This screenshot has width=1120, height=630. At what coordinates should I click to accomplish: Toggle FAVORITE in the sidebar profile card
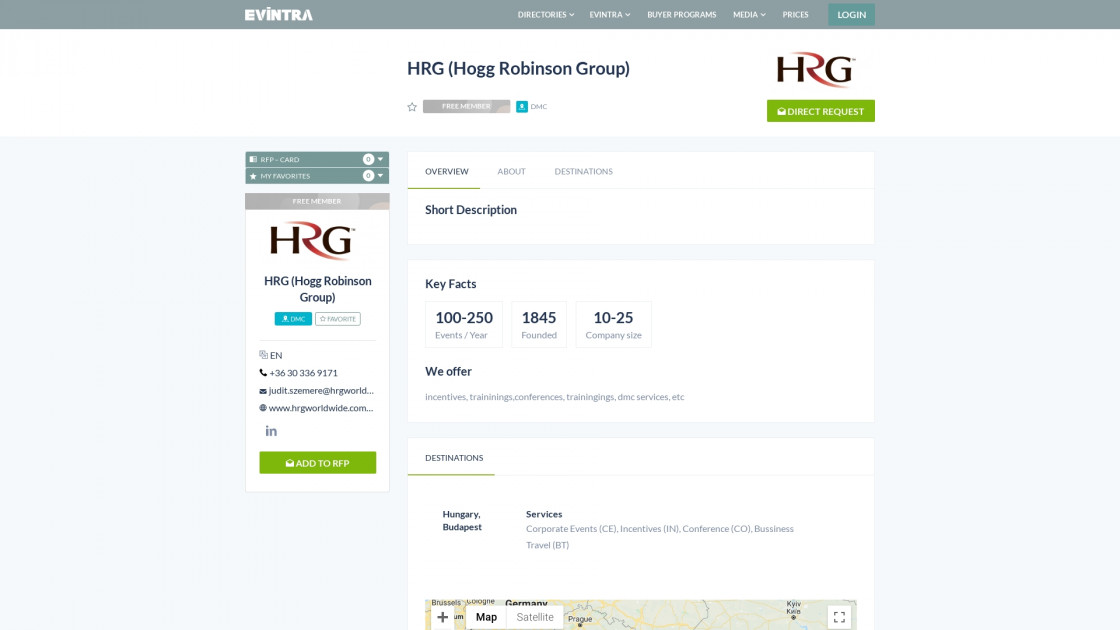(x=338, y=318)
